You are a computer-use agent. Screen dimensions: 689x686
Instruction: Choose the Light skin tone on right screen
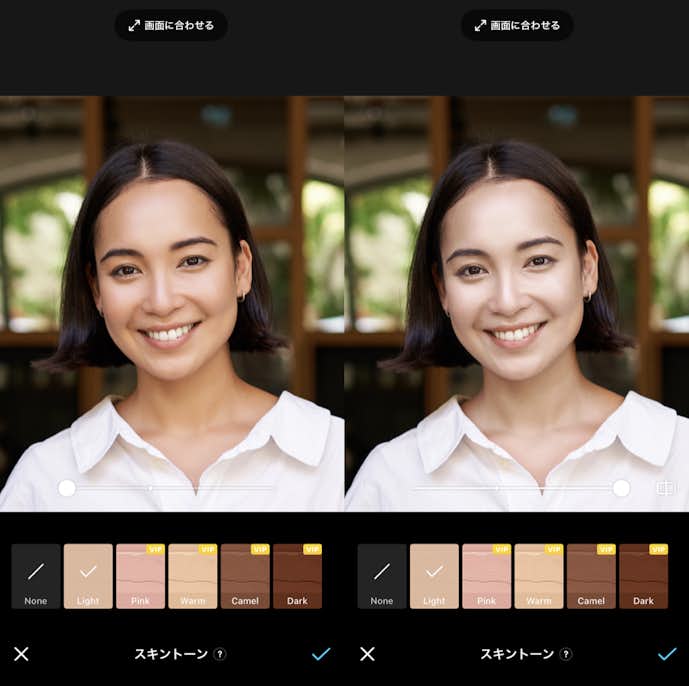(434, 577)
